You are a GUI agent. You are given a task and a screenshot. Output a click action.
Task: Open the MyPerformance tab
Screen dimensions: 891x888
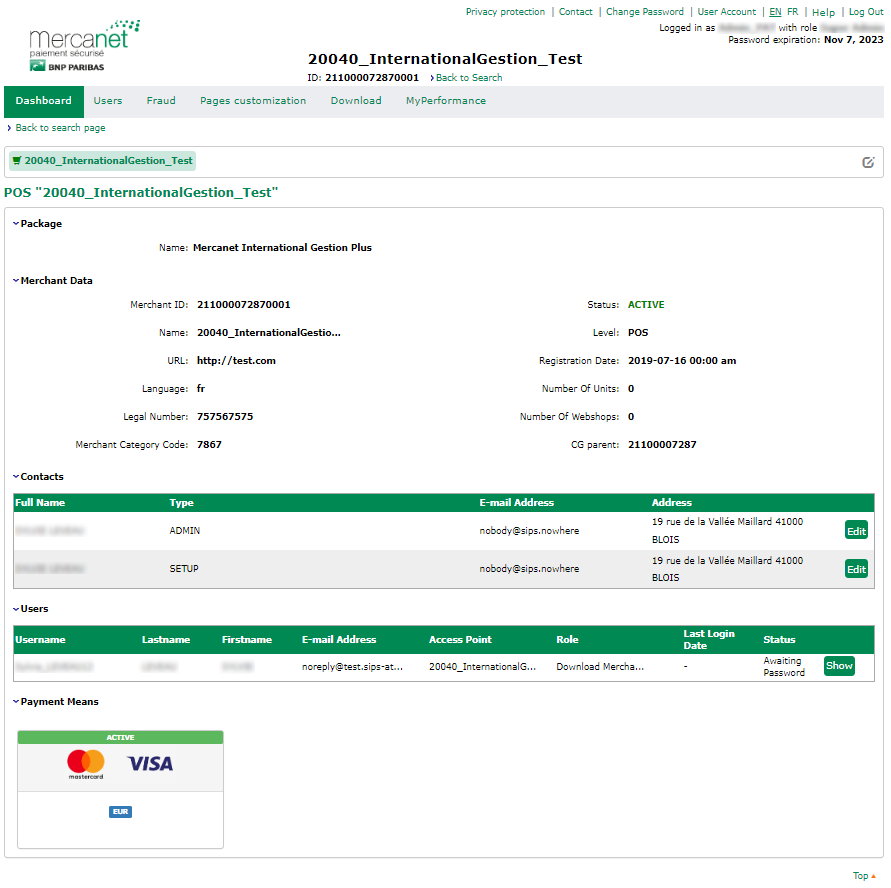445,101
